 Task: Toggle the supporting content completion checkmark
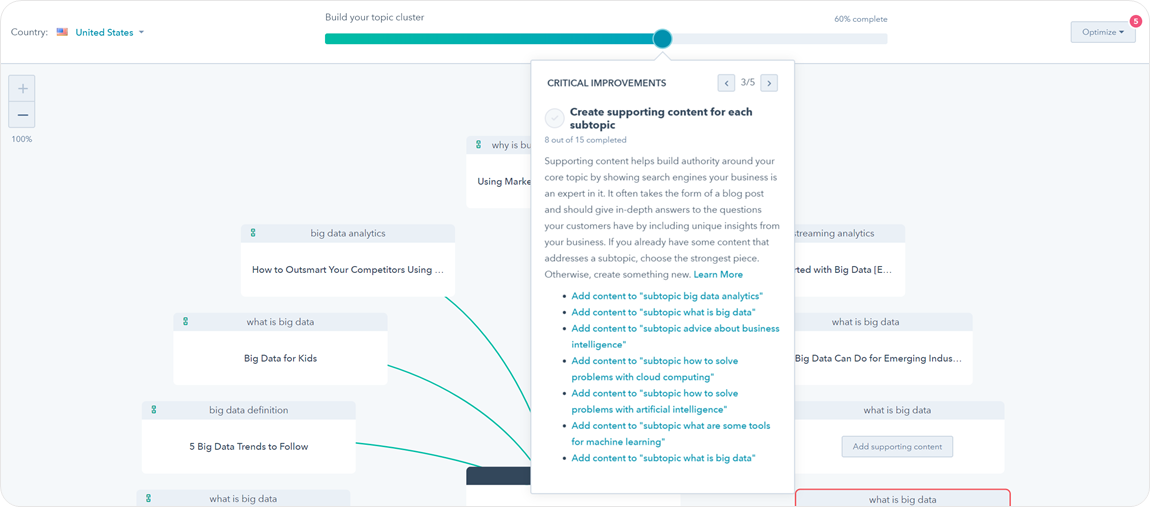tap(554, 118)
